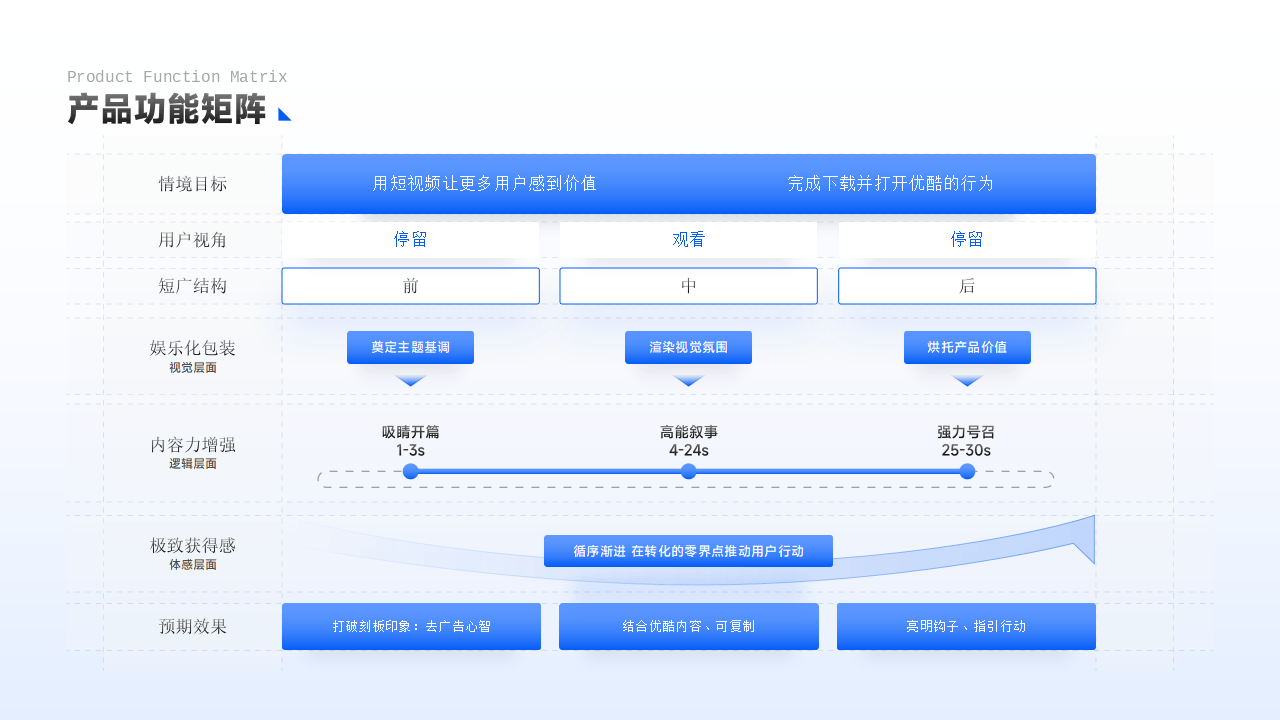
Task: Click the 内容力增强 row label
Action: coord(193,445)
